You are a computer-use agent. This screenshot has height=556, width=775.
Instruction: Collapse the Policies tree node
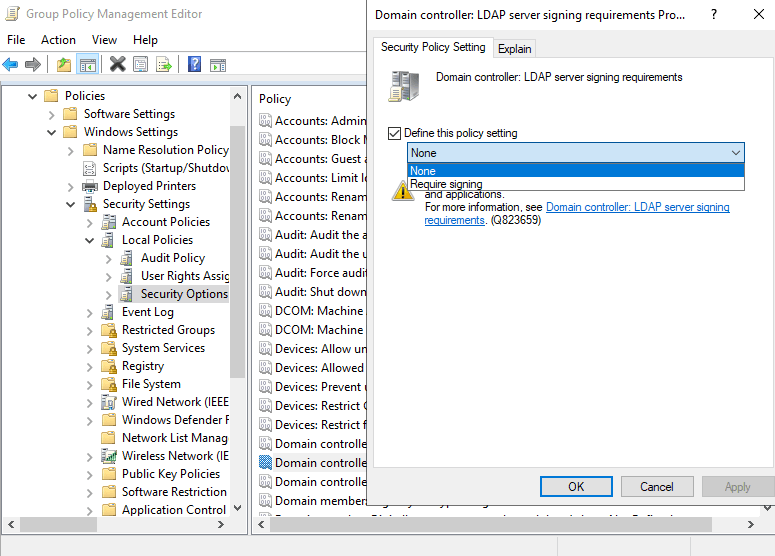coord(33,96)
